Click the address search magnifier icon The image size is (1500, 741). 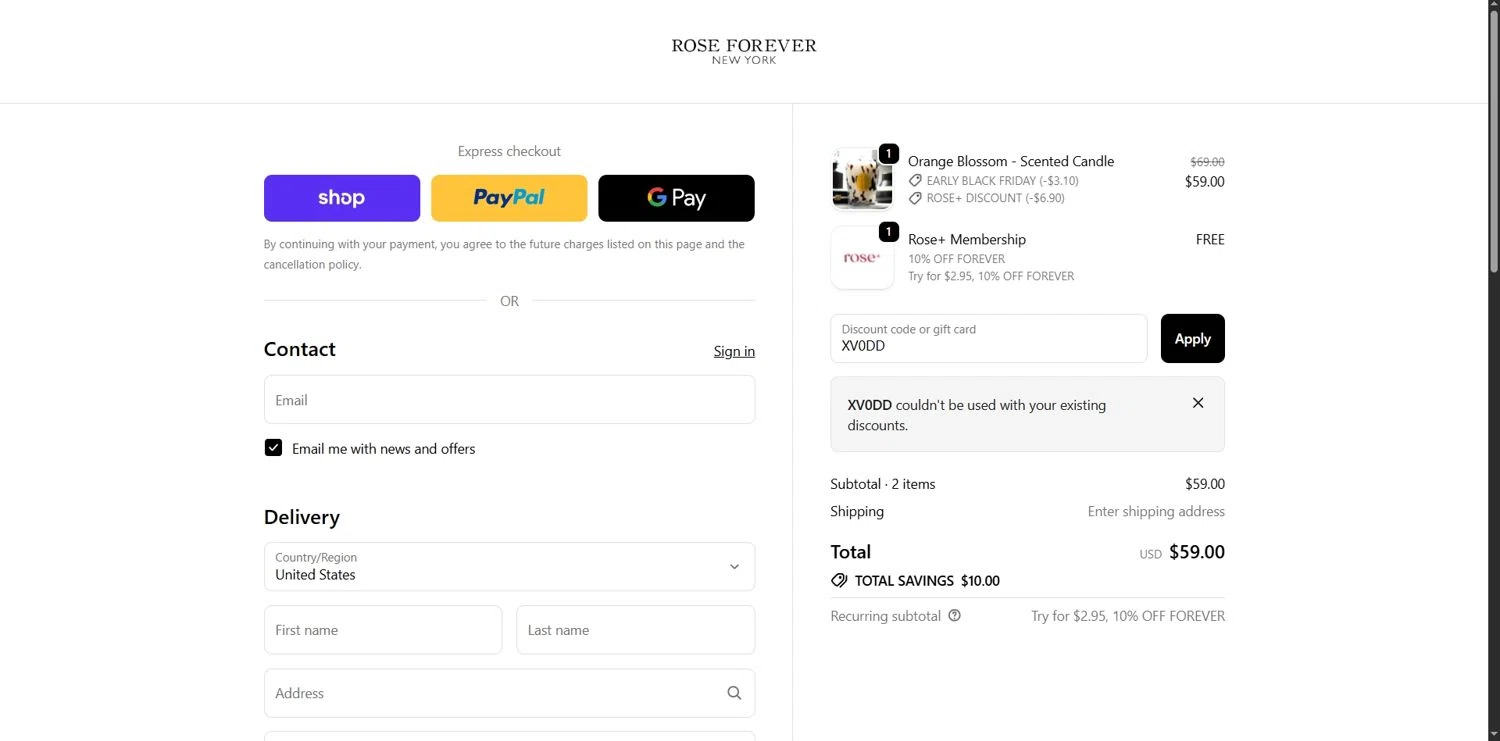point(734,693)
